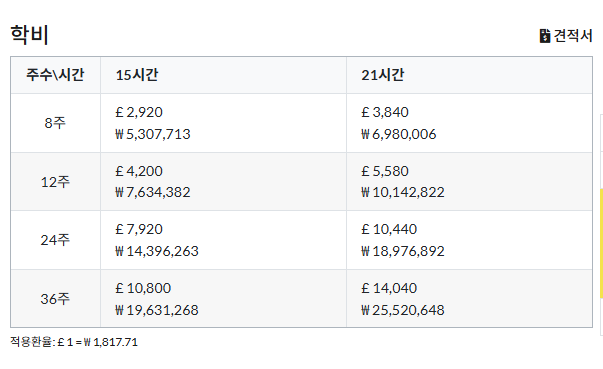Screen dimensions: 603x369
Task: Click the ₩7,634,382 amount
Action: pos(153,192)
